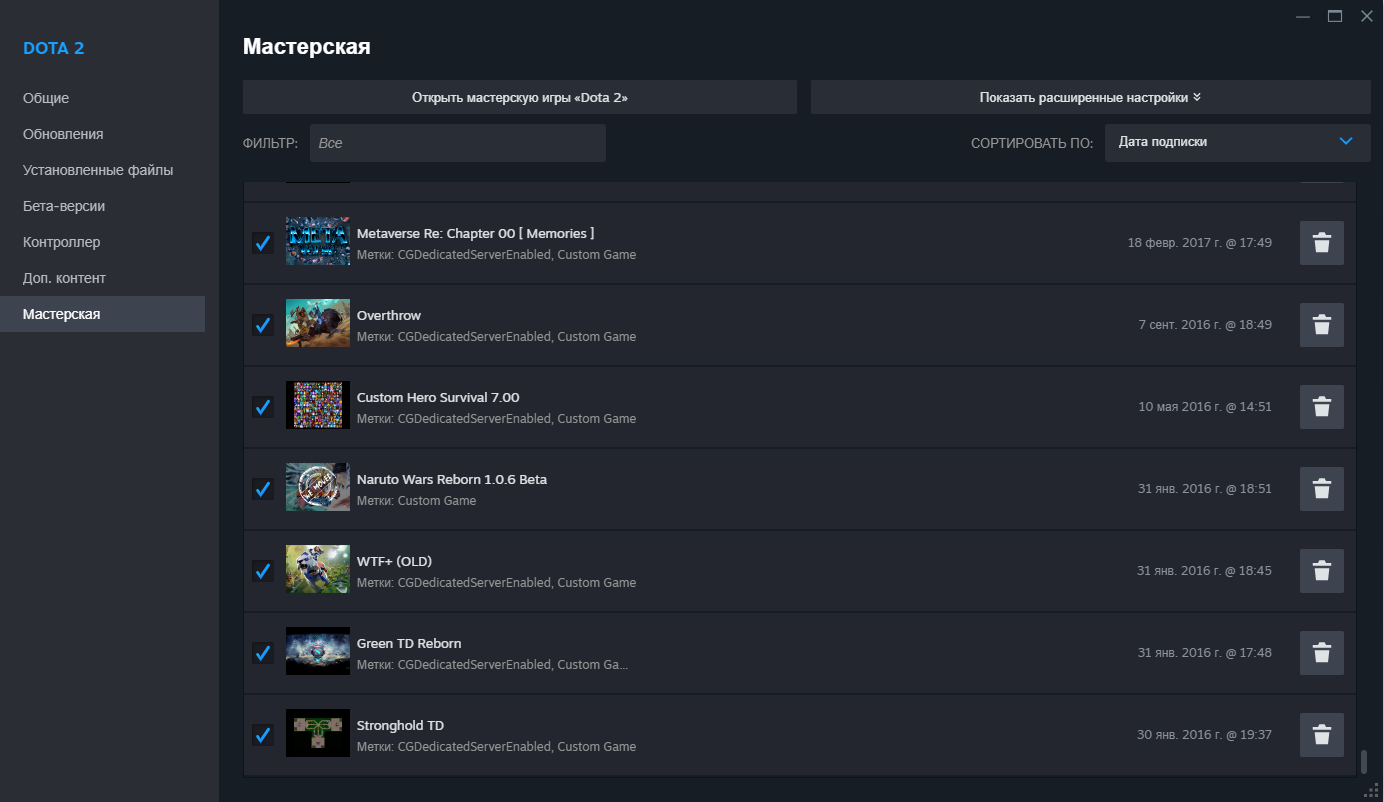Image resolution: width=1384 pixels, height=802 pixels.
Task: Click the workshop list scrollbar thumb
Action: click(x=1363, y=762)
